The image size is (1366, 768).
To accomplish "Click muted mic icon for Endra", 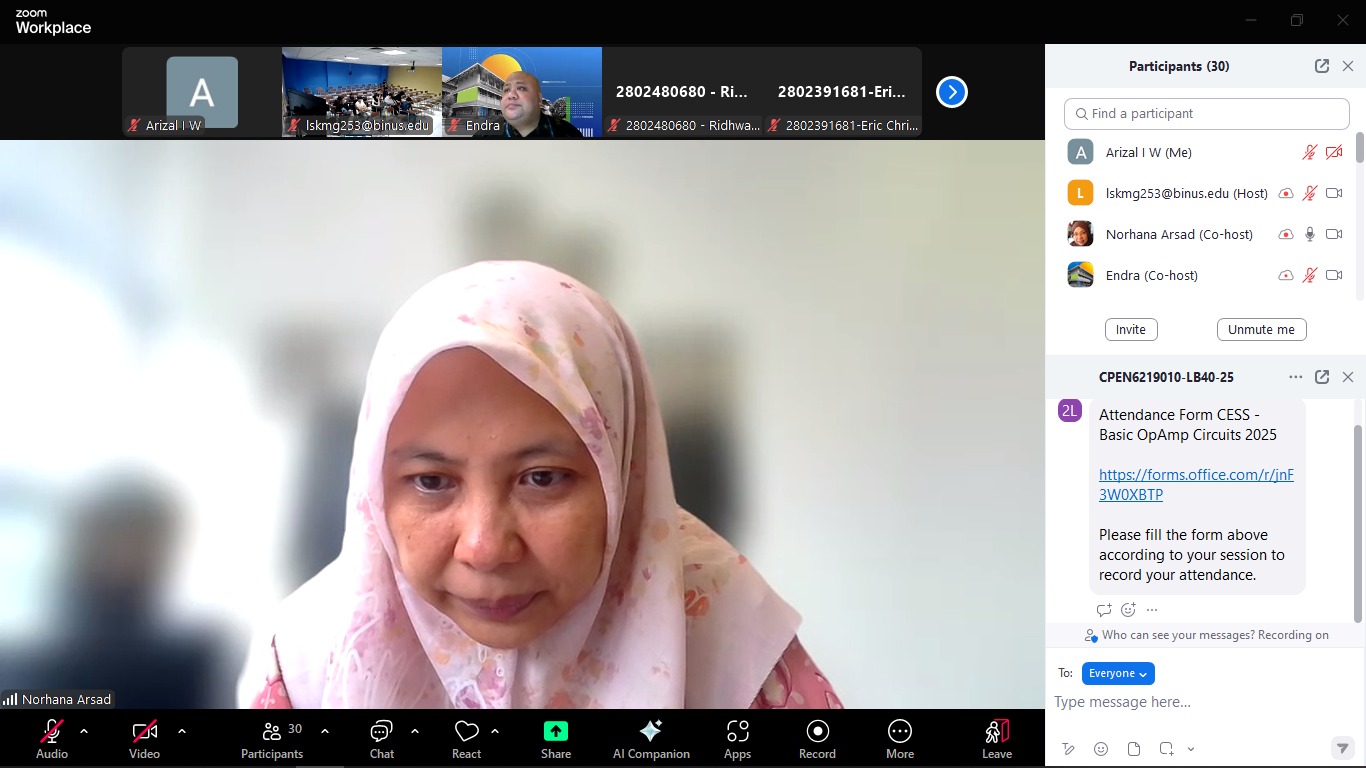I will (1310, 276).
